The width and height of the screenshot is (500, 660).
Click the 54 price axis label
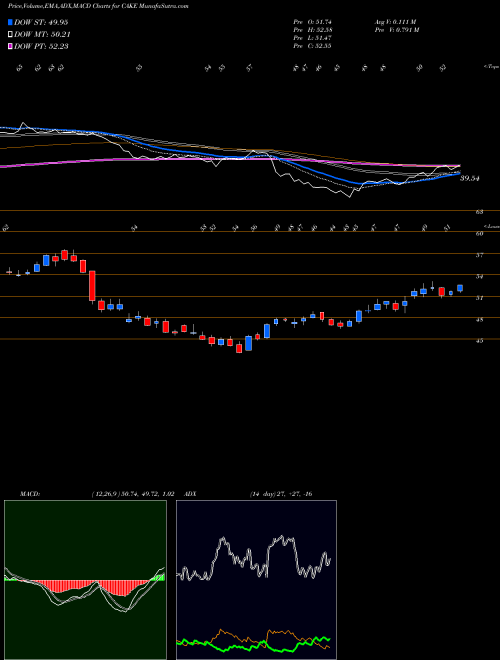click(x=479, y=277)
